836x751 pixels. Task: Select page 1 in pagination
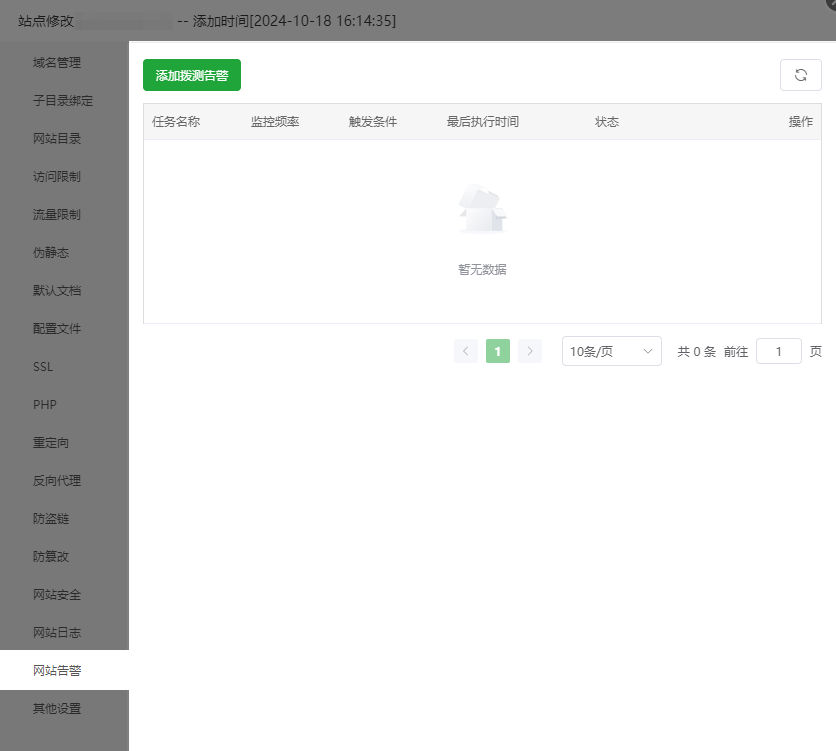pos(498,351)
